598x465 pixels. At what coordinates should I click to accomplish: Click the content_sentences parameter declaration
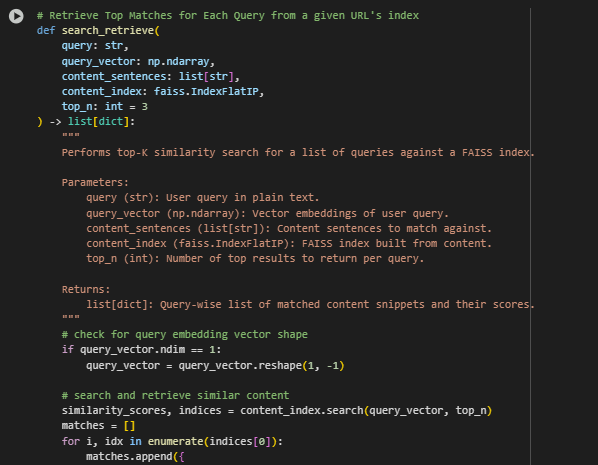[151, 76]
